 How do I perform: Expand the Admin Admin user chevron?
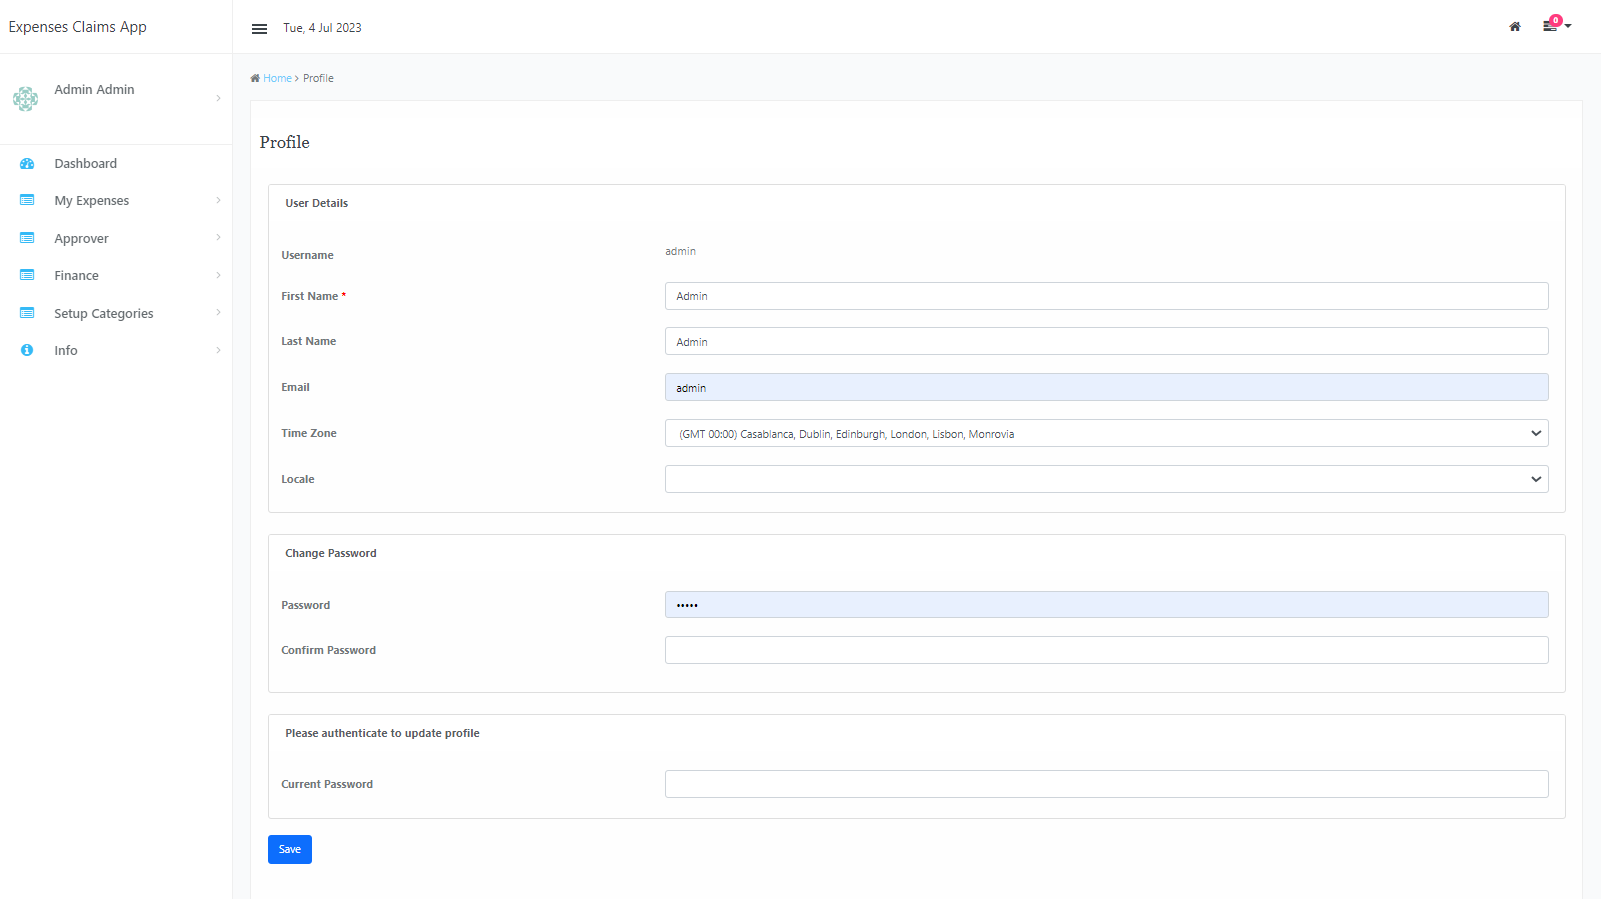click(x=218, y=98)
